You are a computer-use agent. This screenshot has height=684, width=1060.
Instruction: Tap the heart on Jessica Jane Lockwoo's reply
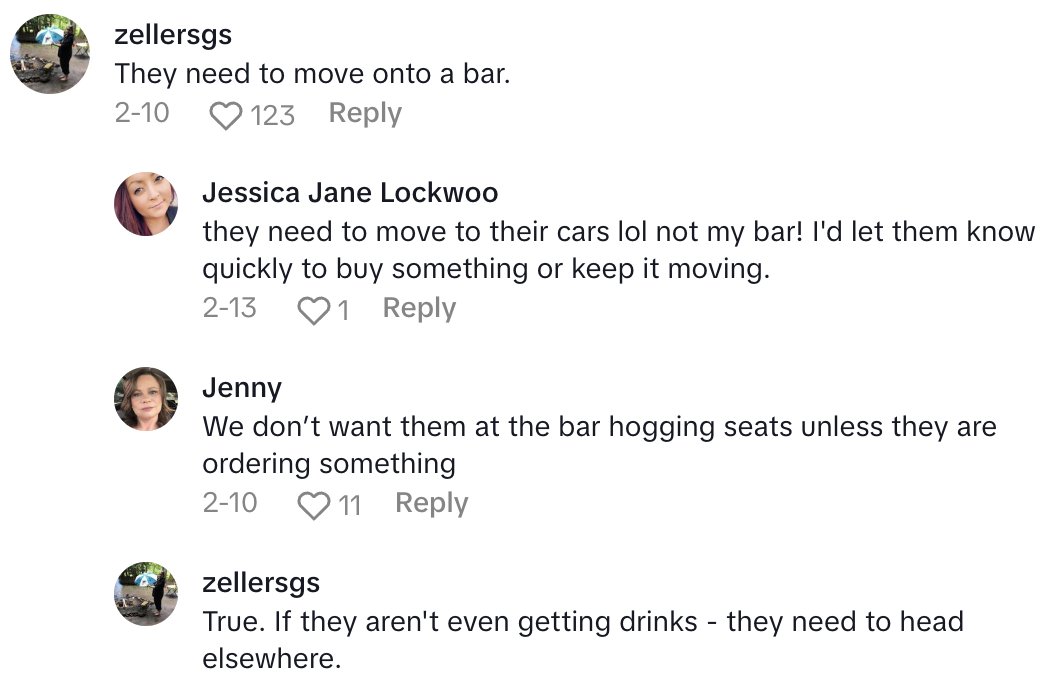coord(314,310)
